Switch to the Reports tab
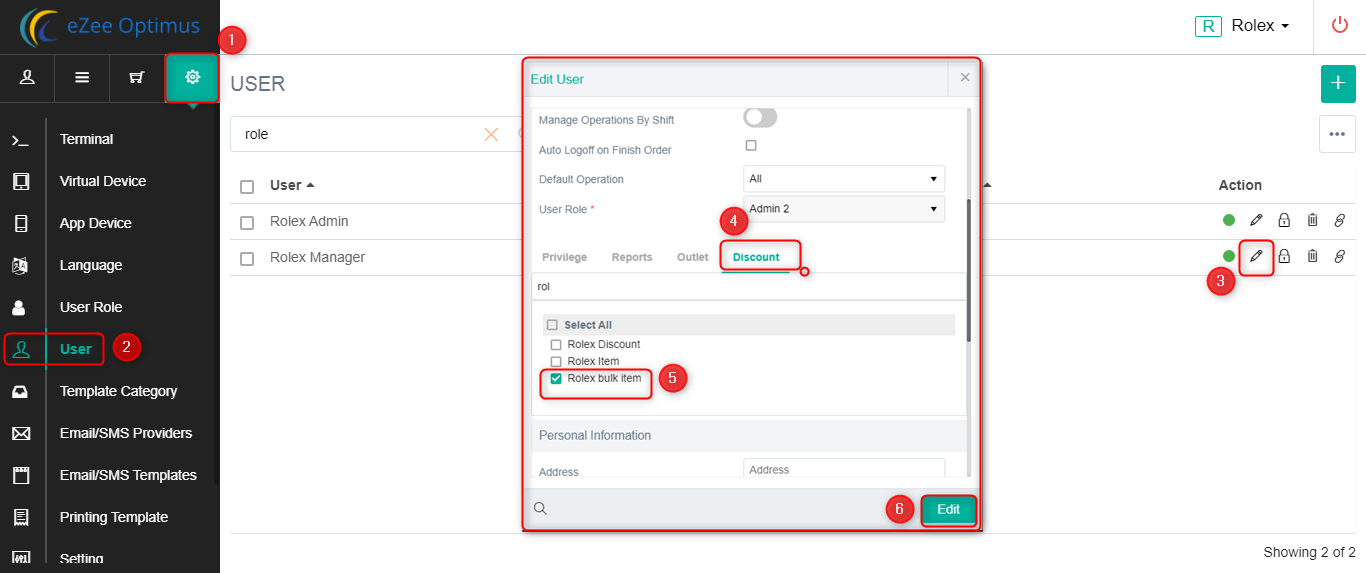 (x=632, y=257)
